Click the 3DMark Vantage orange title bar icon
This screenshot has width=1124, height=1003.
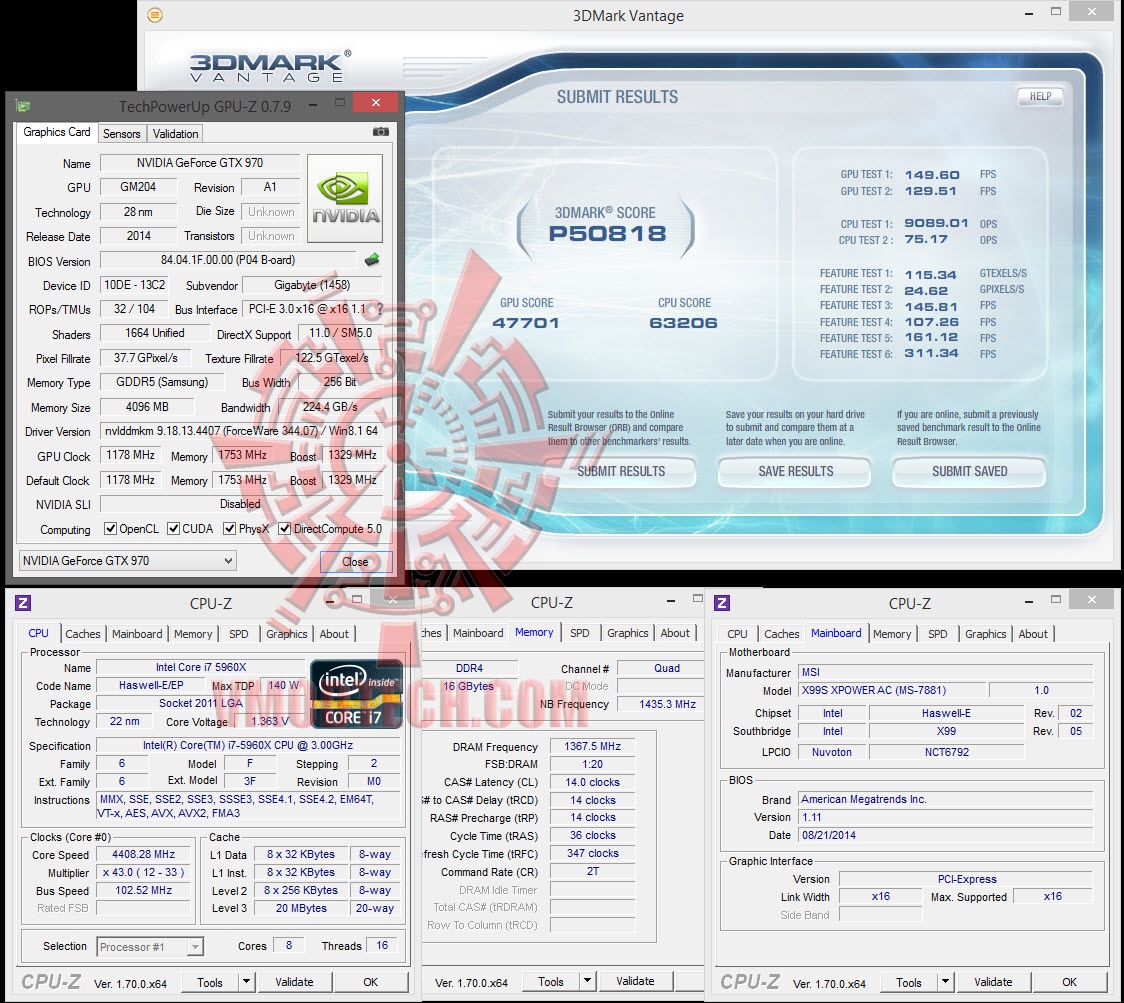click(155, 15)
